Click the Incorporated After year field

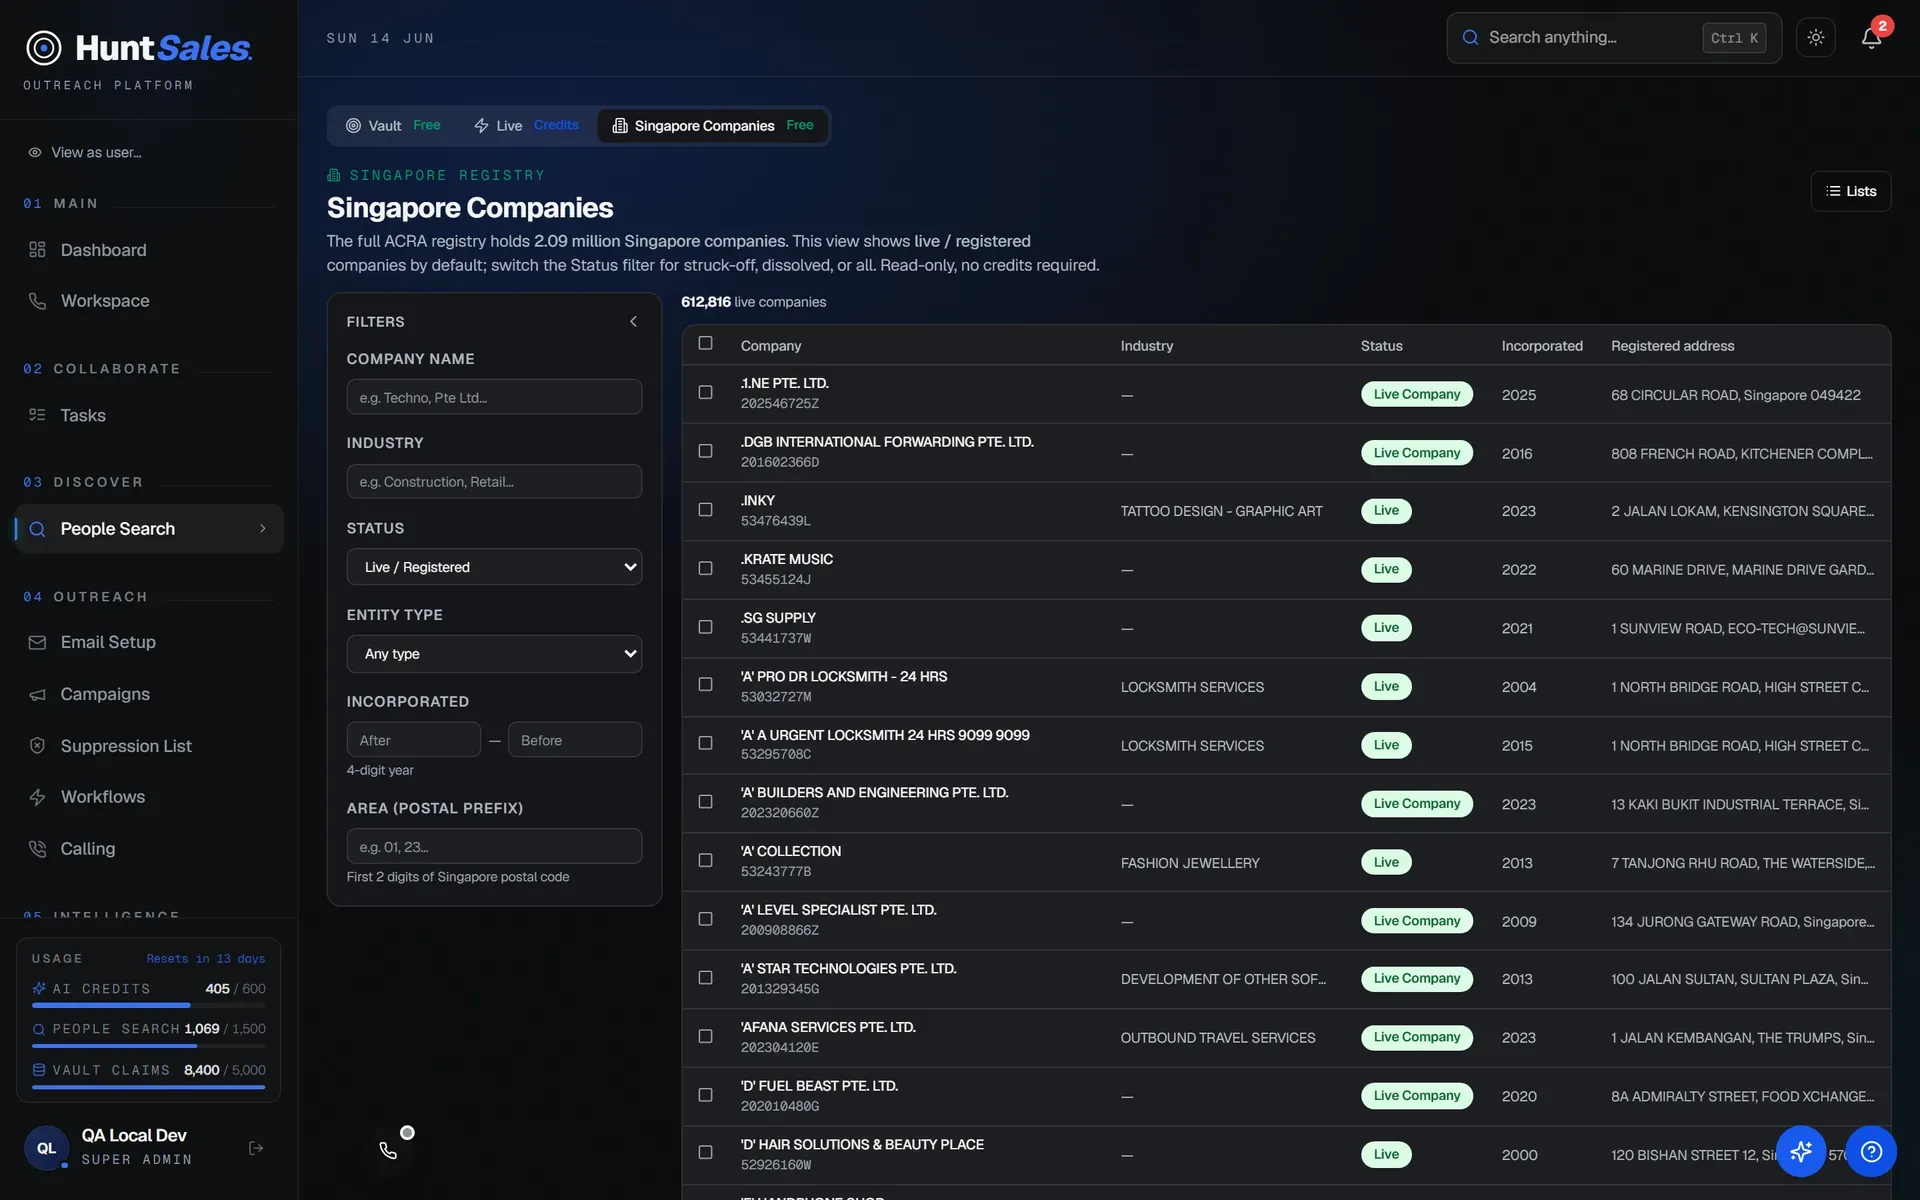[413, 740]
